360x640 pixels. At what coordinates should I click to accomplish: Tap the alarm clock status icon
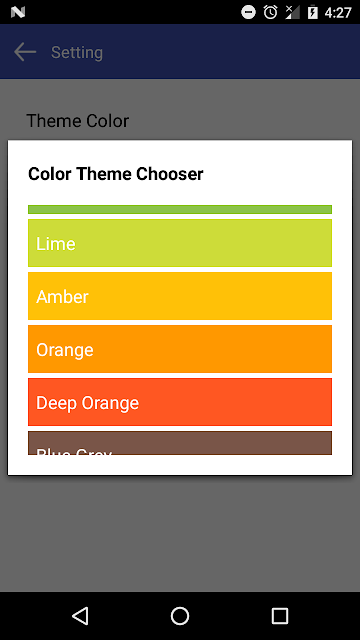pos(270,12)
